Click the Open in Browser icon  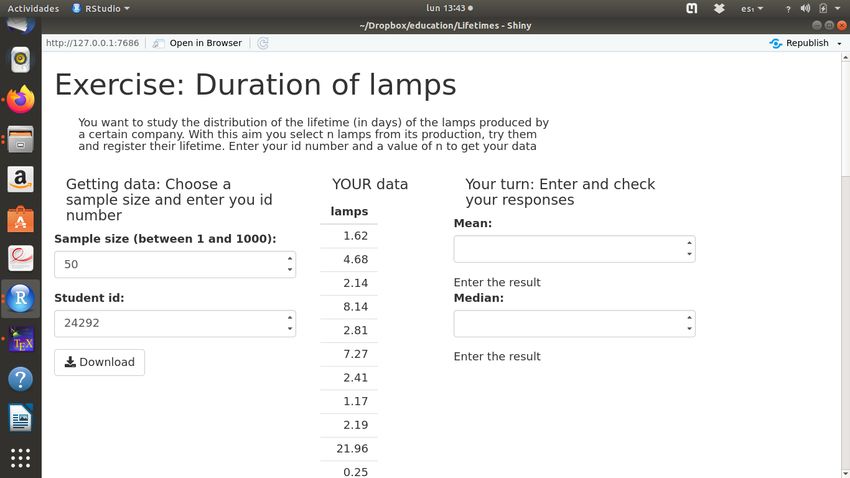click(158, 43)
